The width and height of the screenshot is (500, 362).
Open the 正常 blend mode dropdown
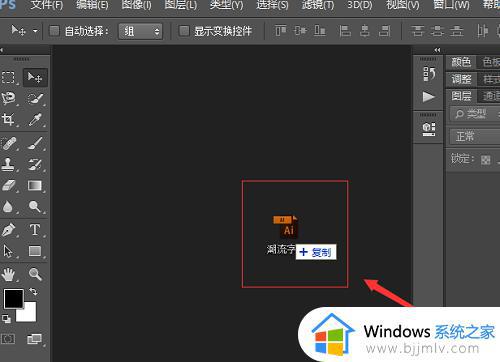click(475, 136)
